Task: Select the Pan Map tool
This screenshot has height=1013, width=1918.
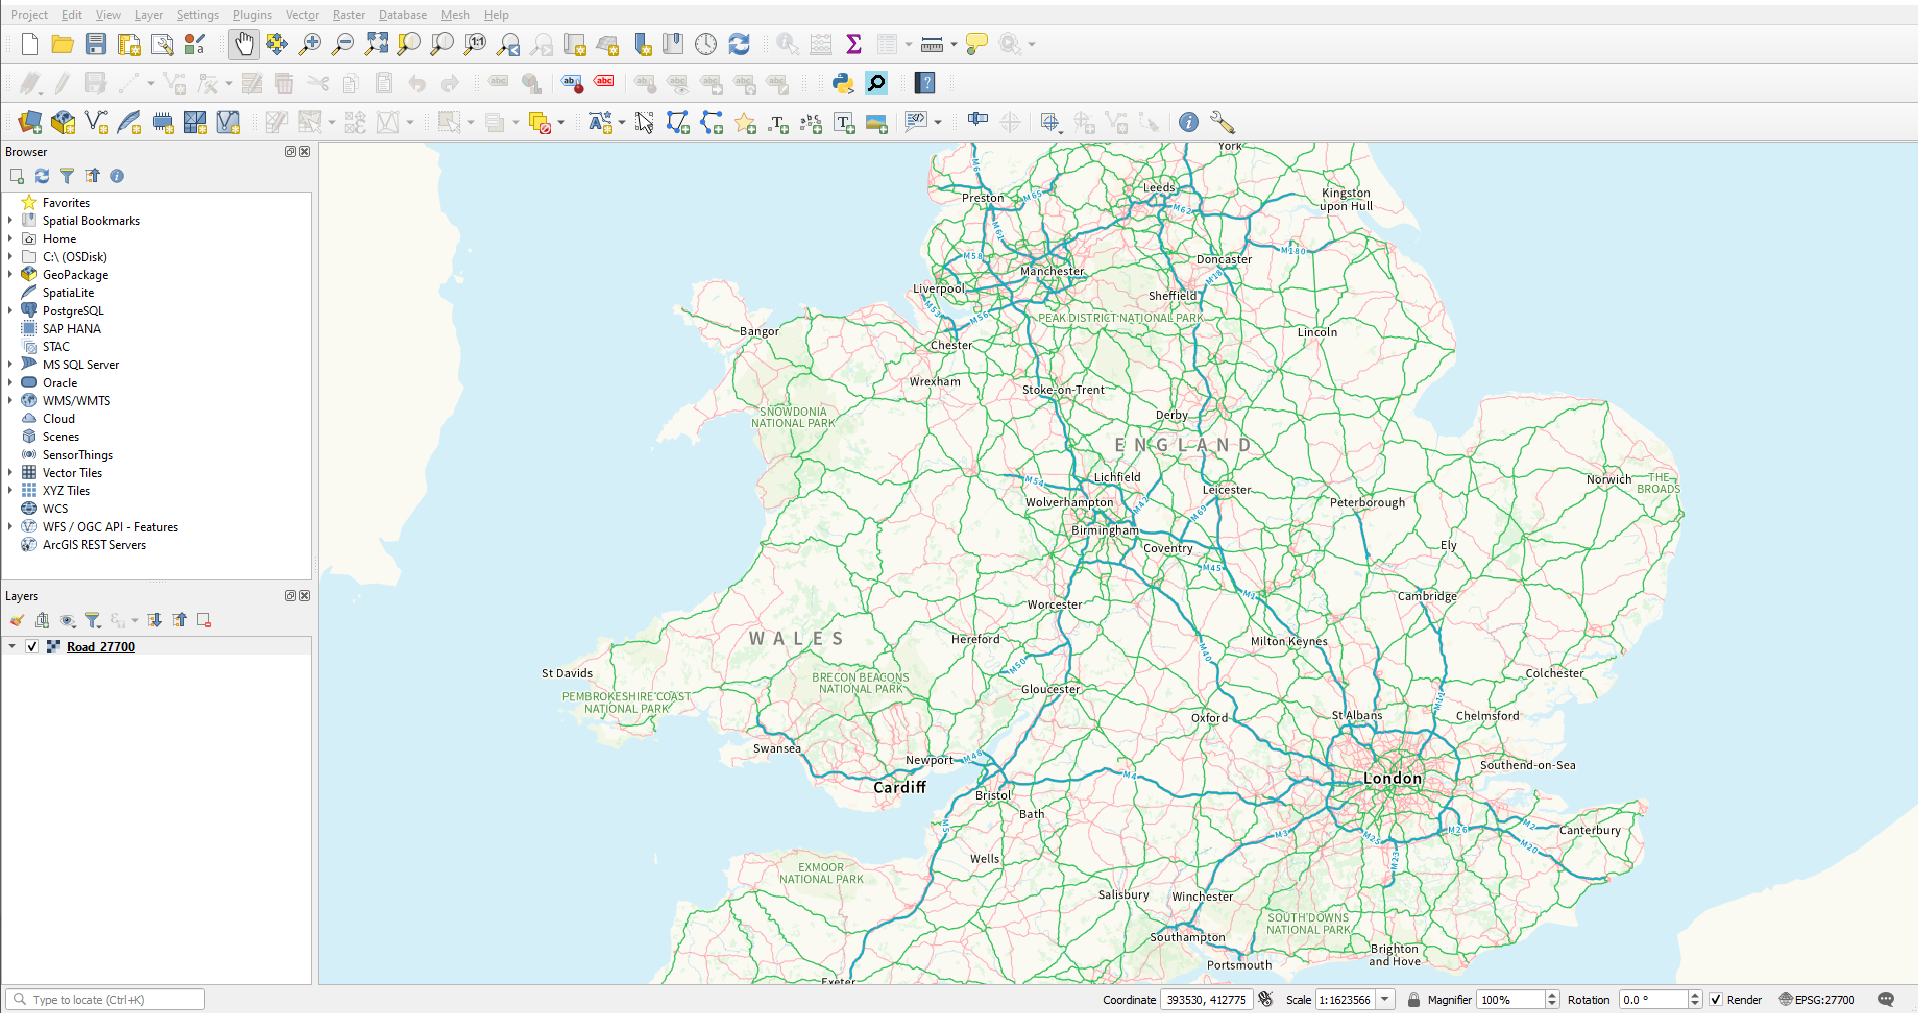Action: 243,44
